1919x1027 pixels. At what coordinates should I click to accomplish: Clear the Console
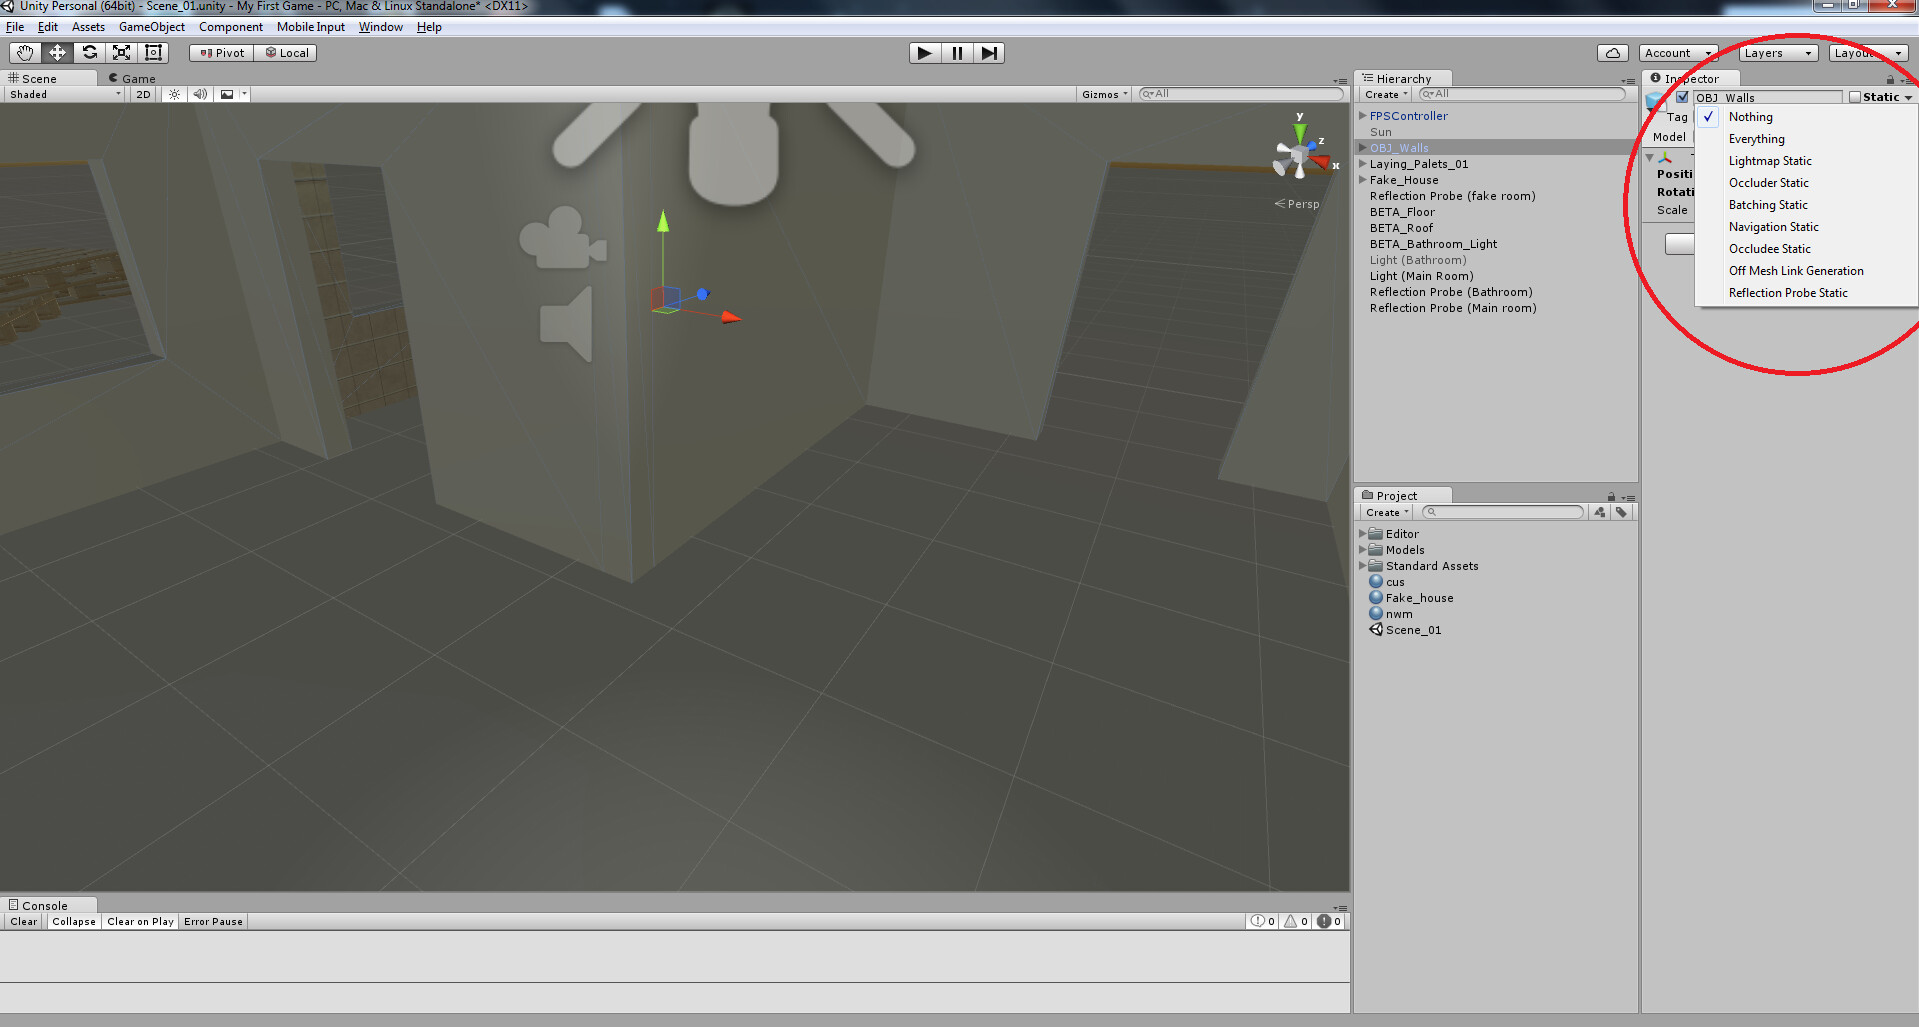pyautogui.click(x=22, y=921)
